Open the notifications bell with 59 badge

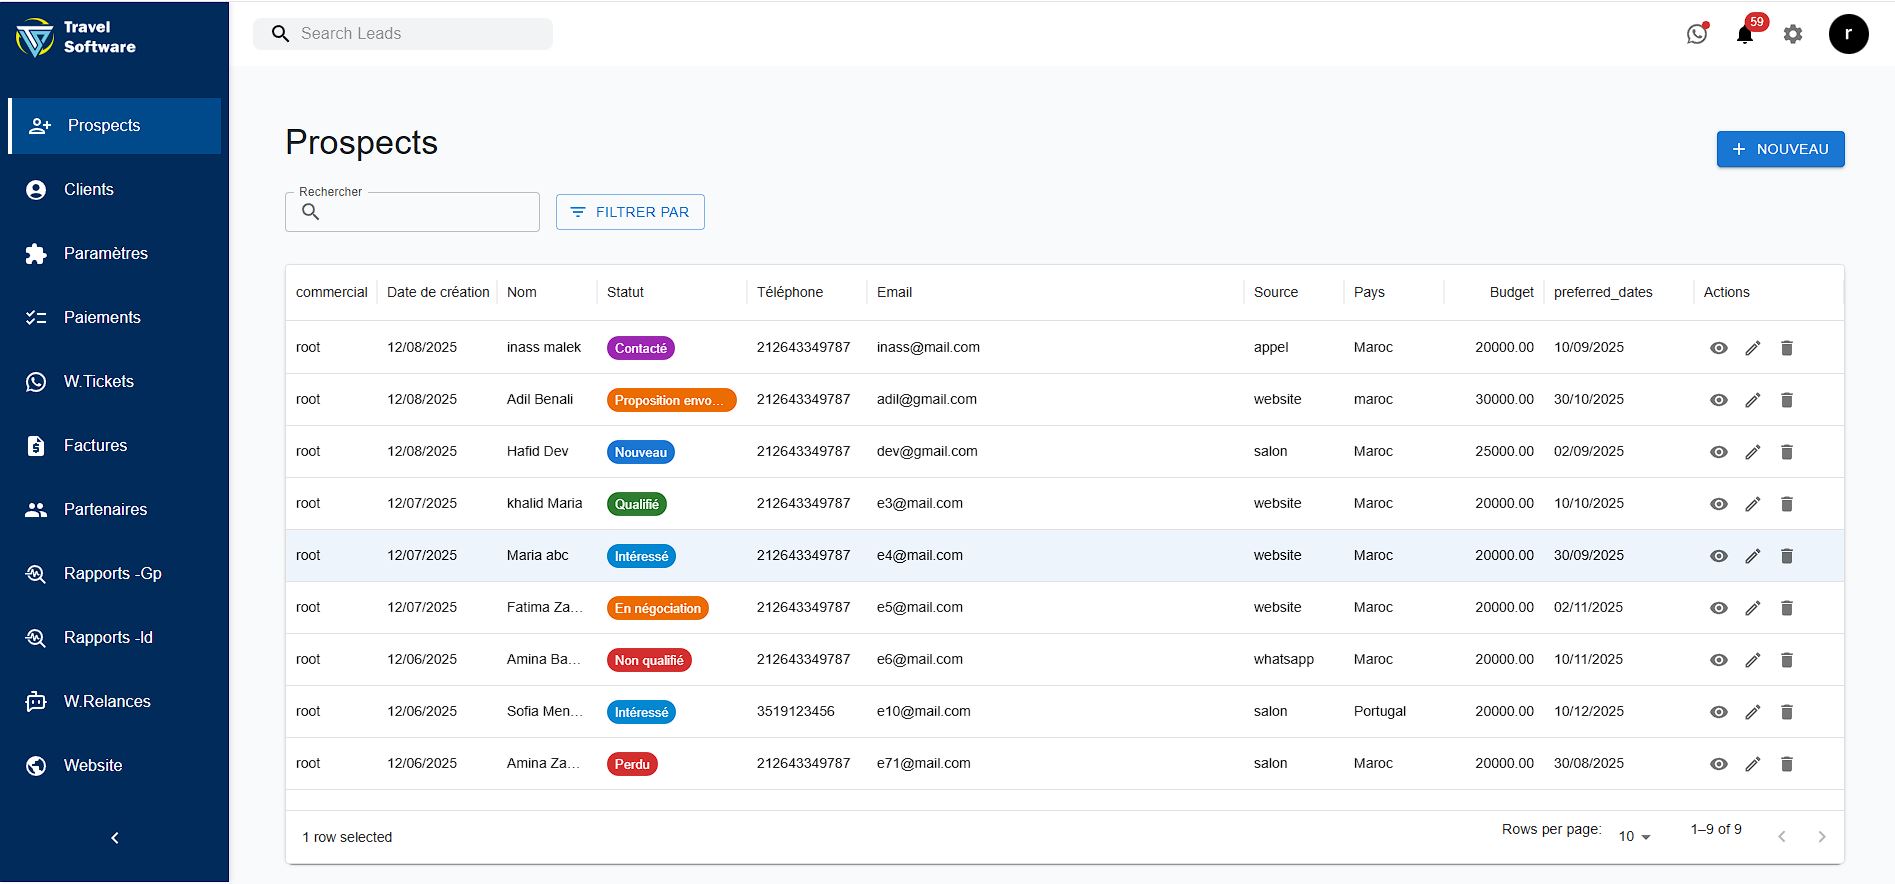1745,34
